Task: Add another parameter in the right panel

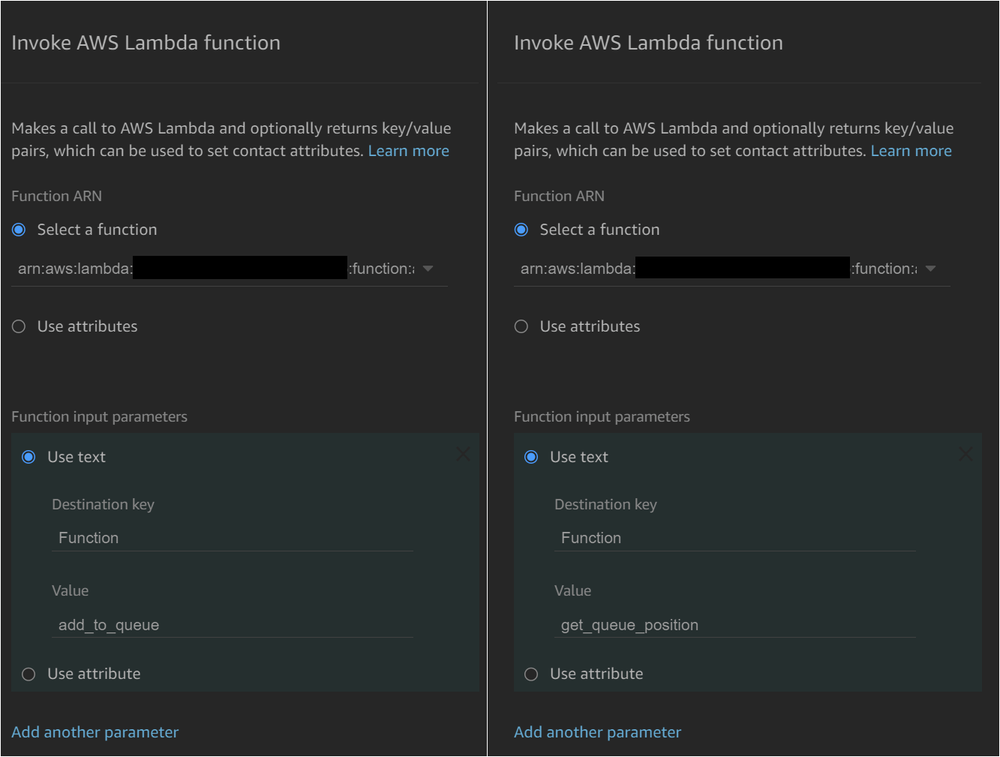Action: coord(597,731)
